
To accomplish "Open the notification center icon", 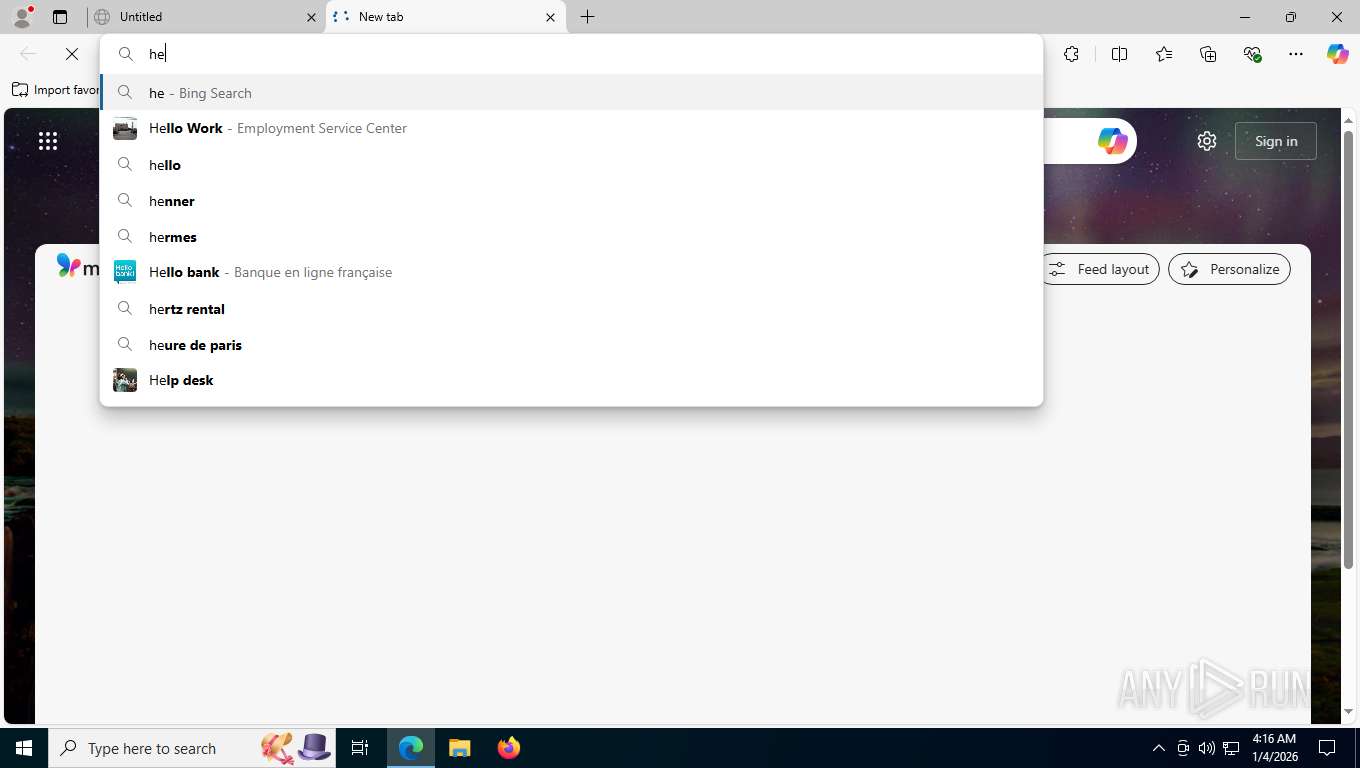I will (x=1327, y=748).
